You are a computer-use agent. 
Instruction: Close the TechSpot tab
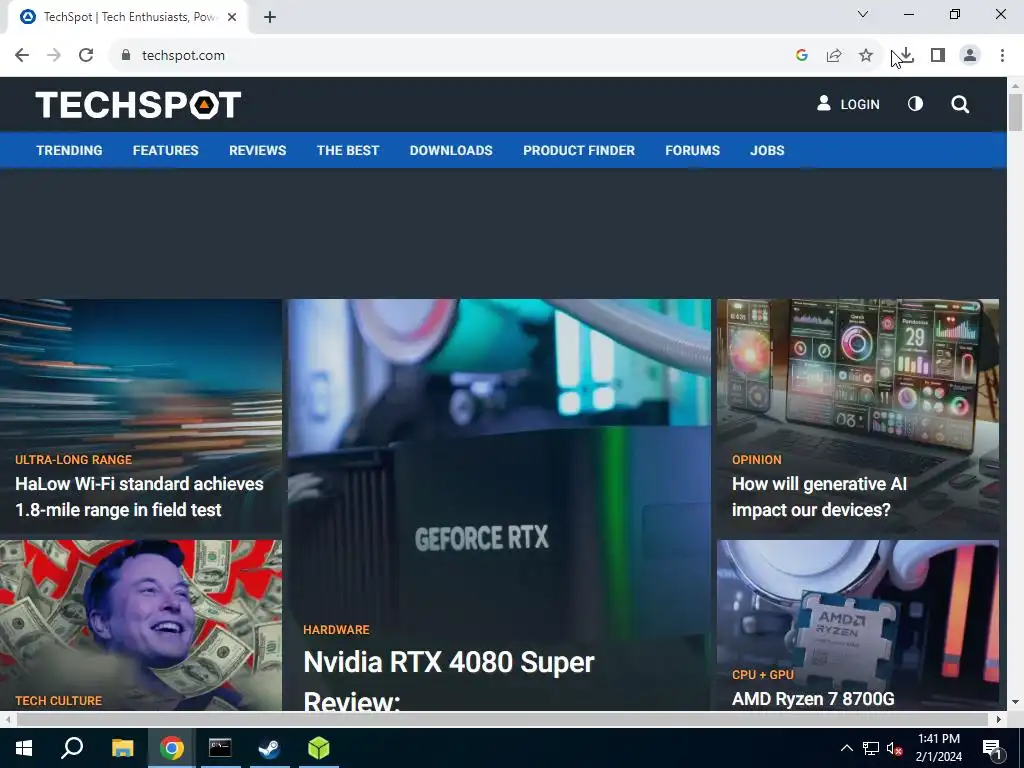[232, 17]
